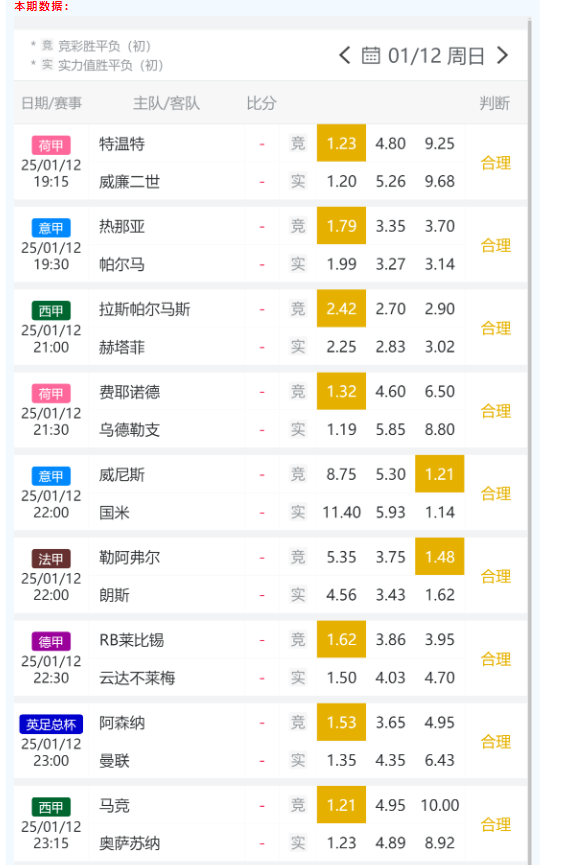The height and width of the screenshot is (865, 566).
Task: Click the 法甲 league tag for 勒阿弗尔
Action: (51, 559)
